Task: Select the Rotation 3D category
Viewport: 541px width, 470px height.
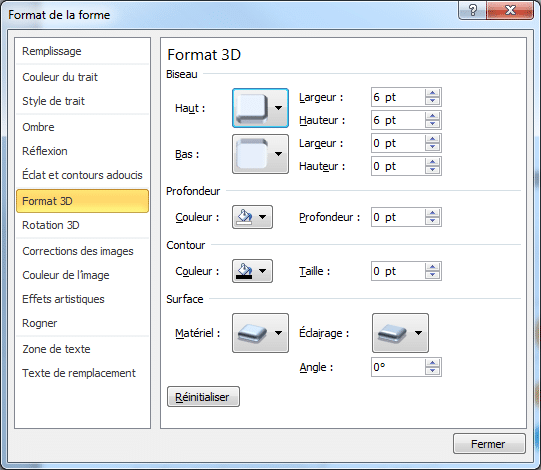Action: pos(82,225)
